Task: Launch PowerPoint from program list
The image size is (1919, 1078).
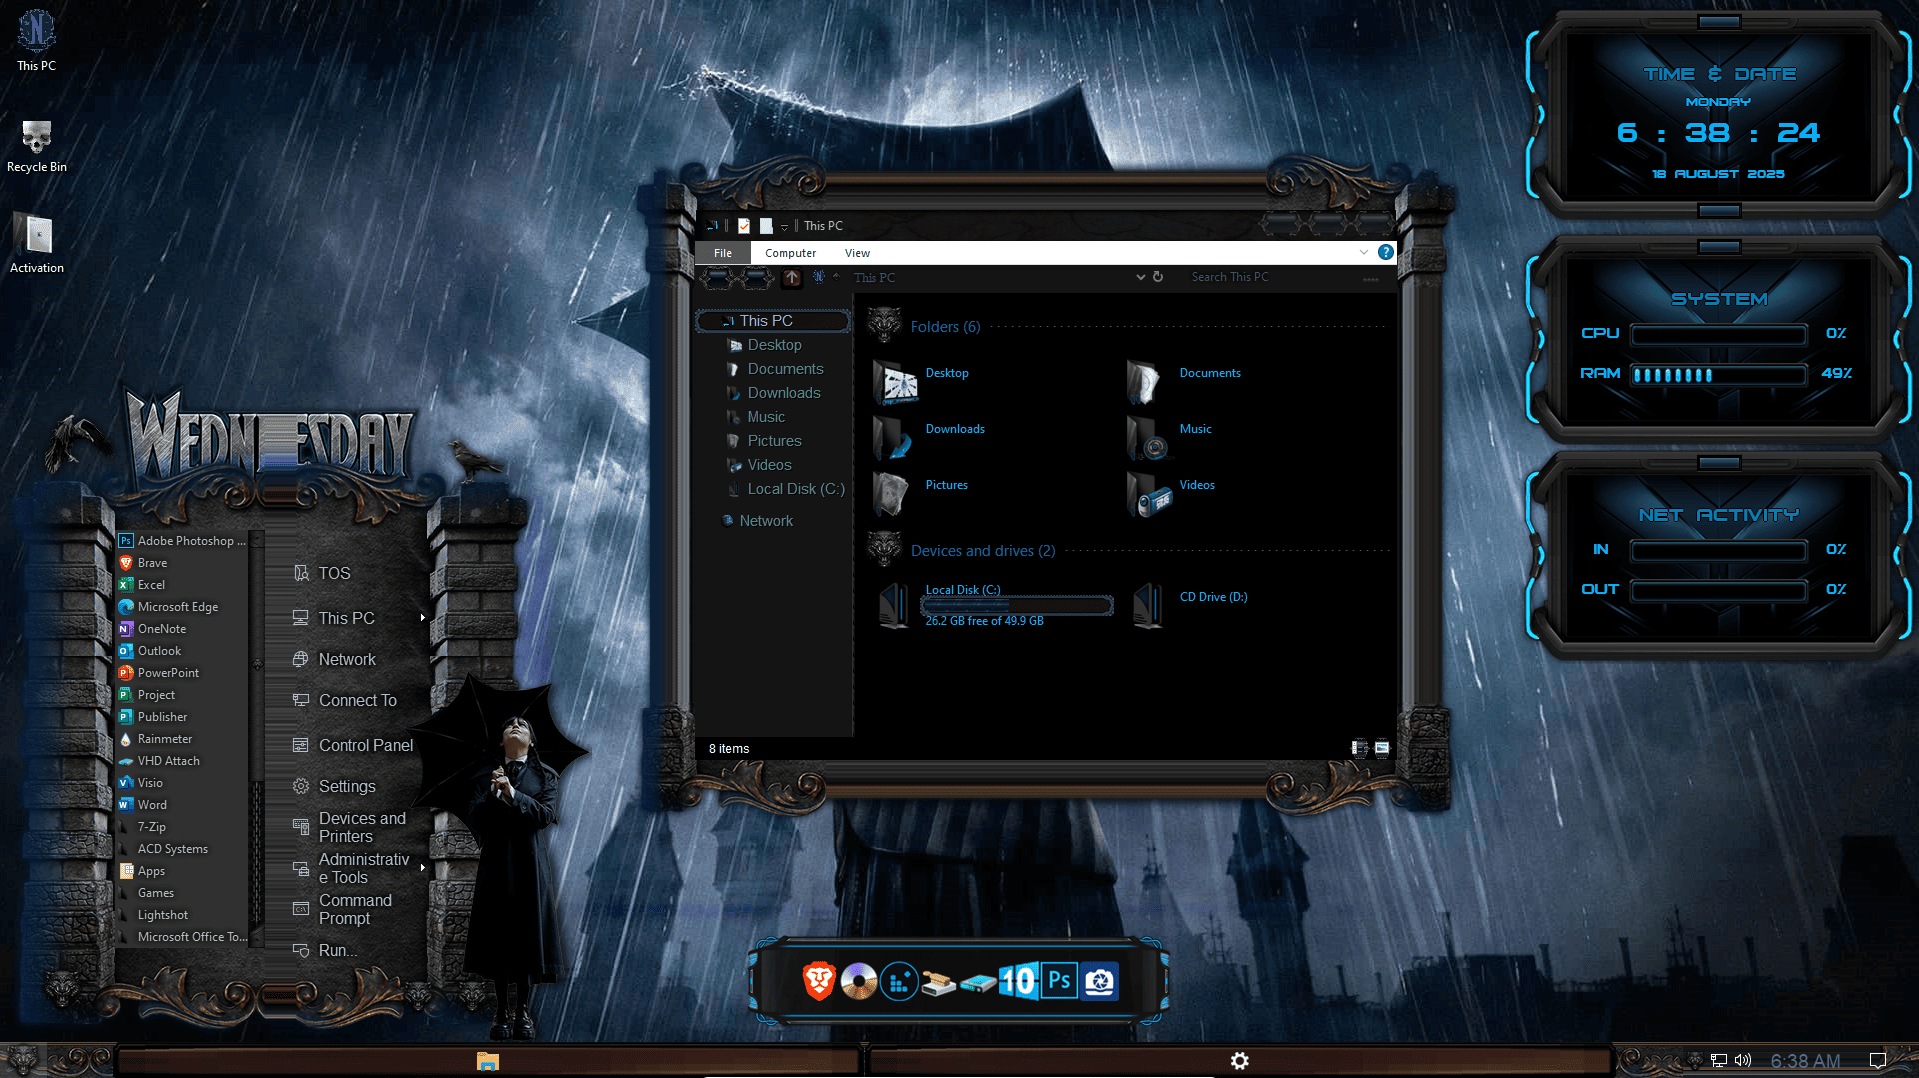Action: click(x=168, y=673)
